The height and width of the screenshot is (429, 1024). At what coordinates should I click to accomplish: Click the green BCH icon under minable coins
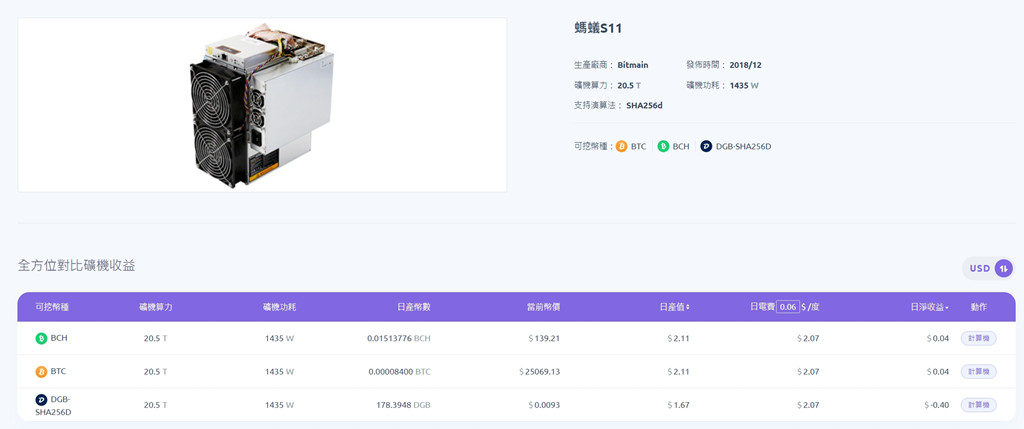coord(664,146)
